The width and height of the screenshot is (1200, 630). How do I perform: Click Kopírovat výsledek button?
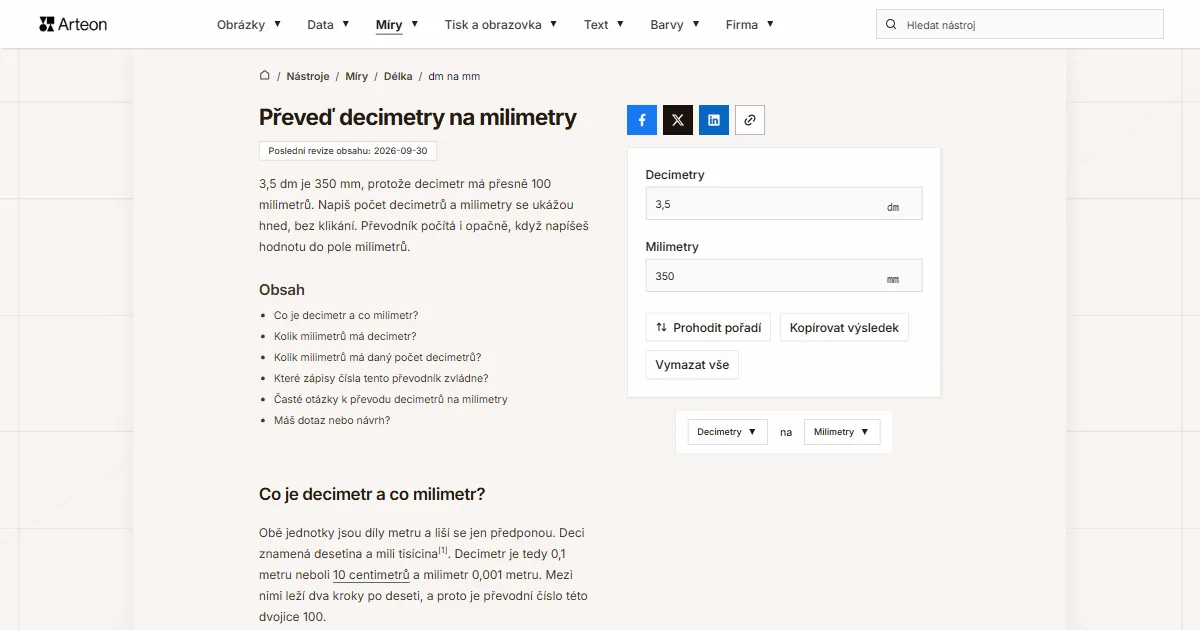click(844, 327)
